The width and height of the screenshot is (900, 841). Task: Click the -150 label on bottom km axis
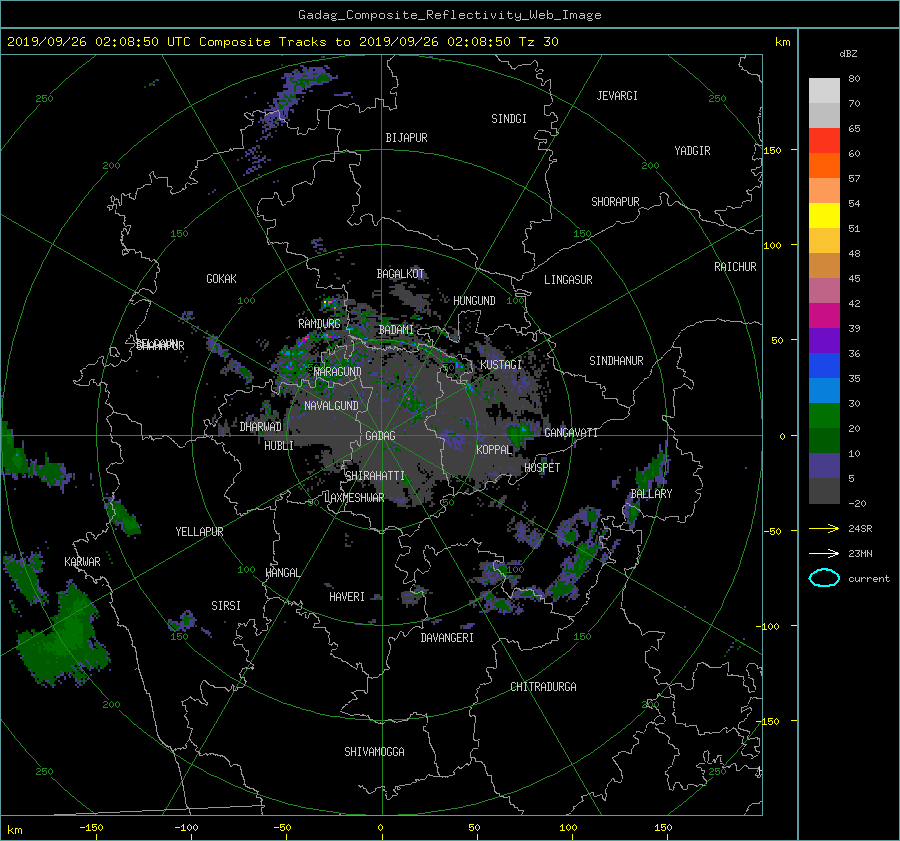pos(91,828)
